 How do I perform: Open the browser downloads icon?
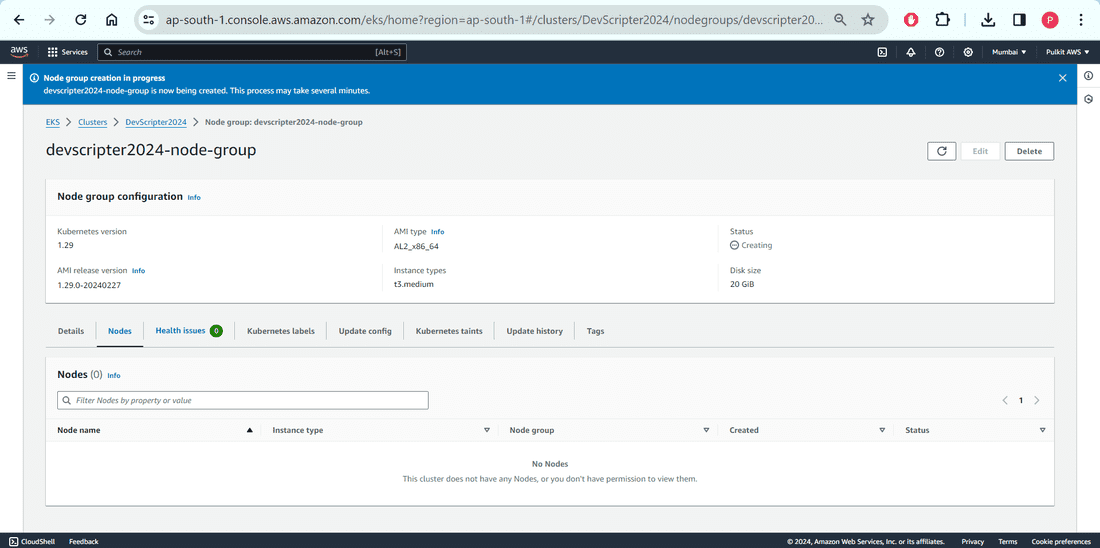(988, 20)
